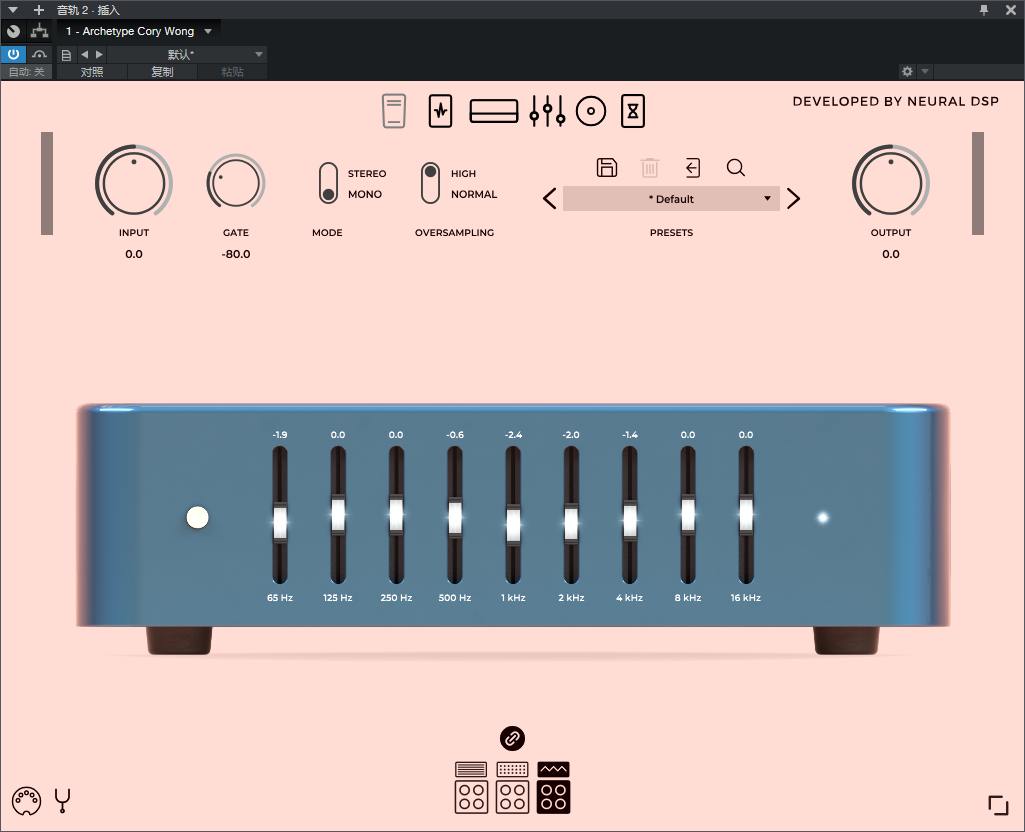Click the 16 kHz EQ slider

pos(746,515)
